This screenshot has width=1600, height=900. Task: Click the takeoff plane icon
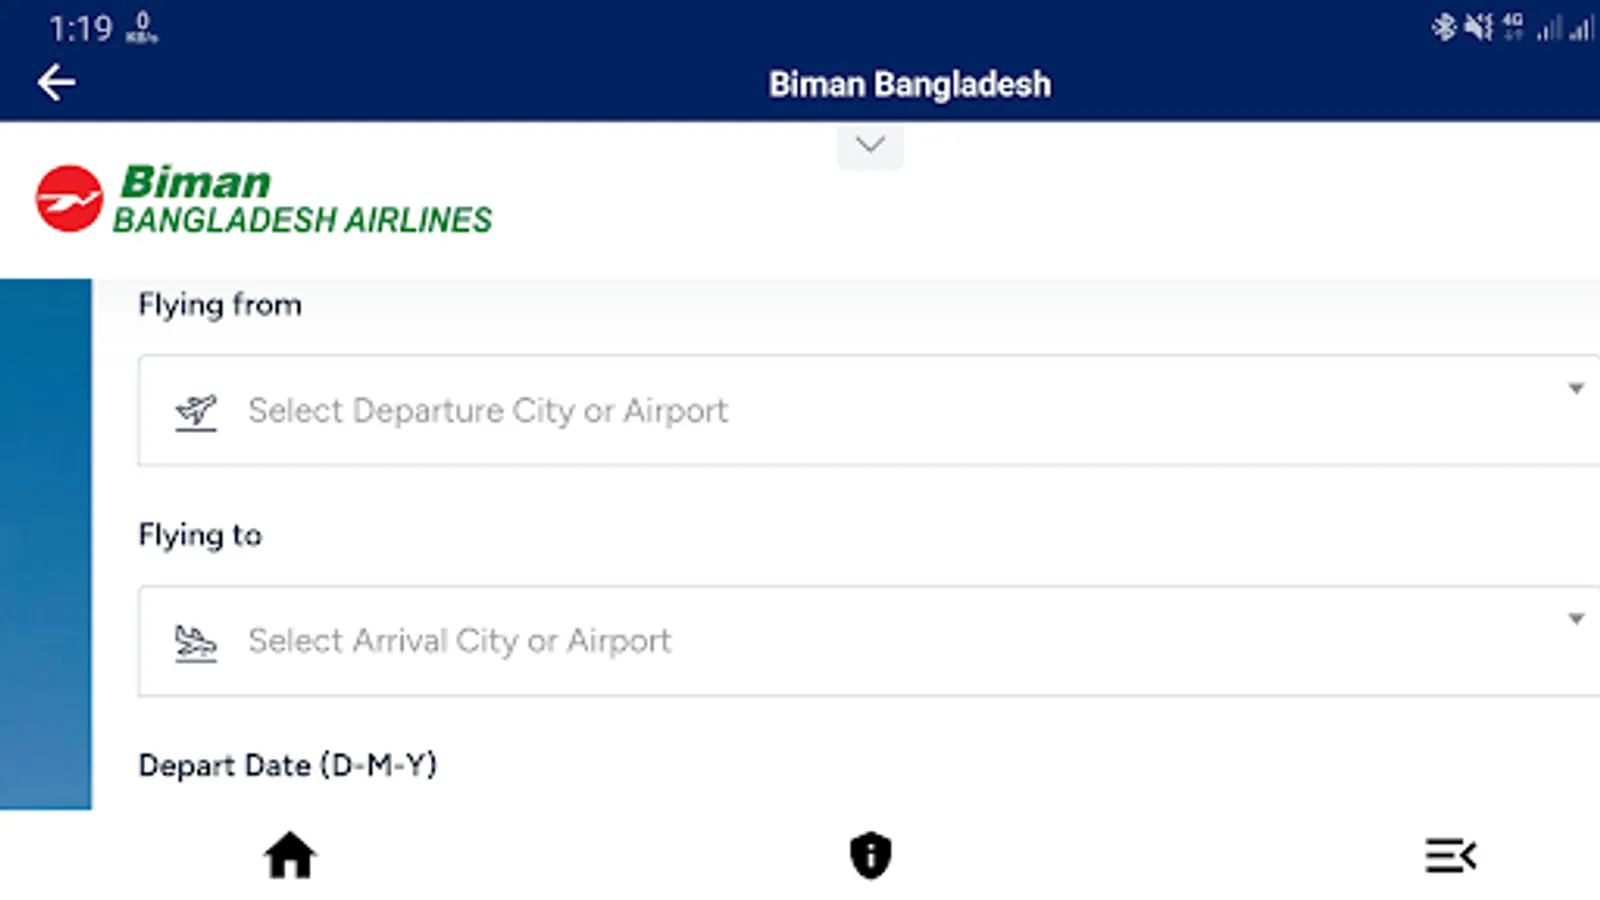point(196,411)
